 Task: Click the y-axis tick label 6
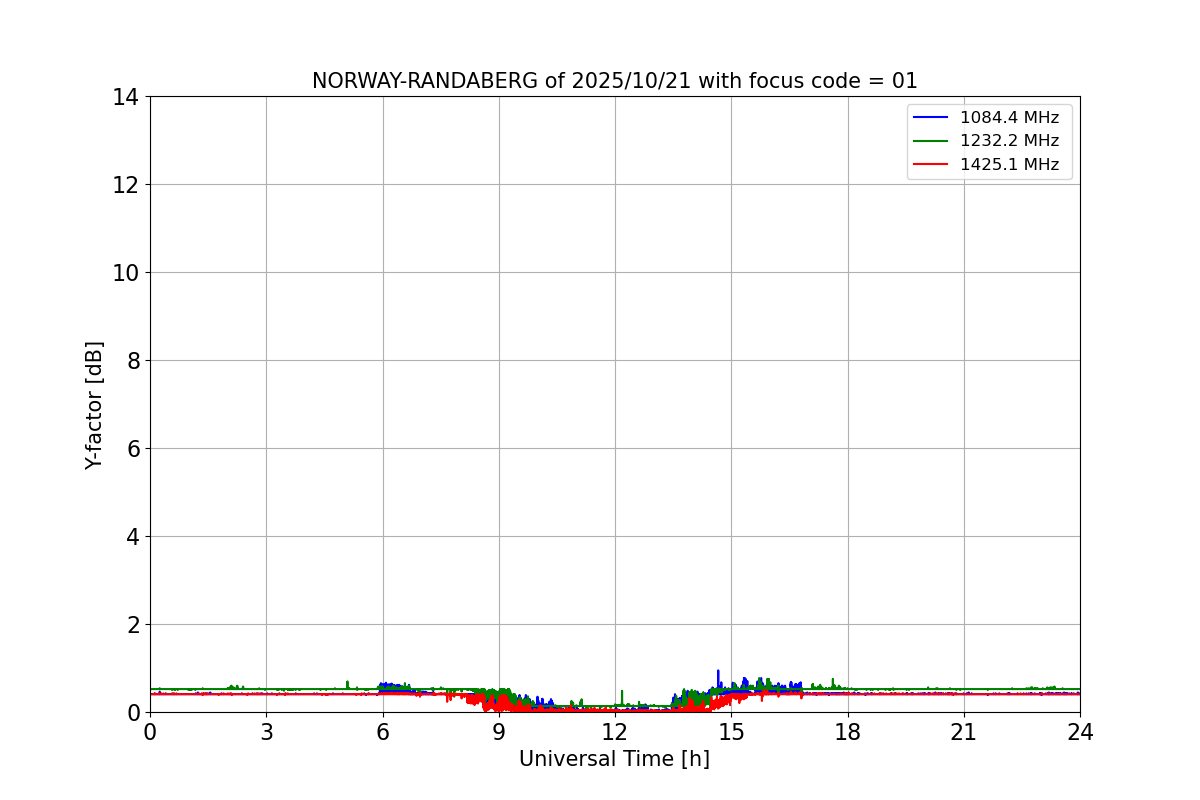coord(133,449)
